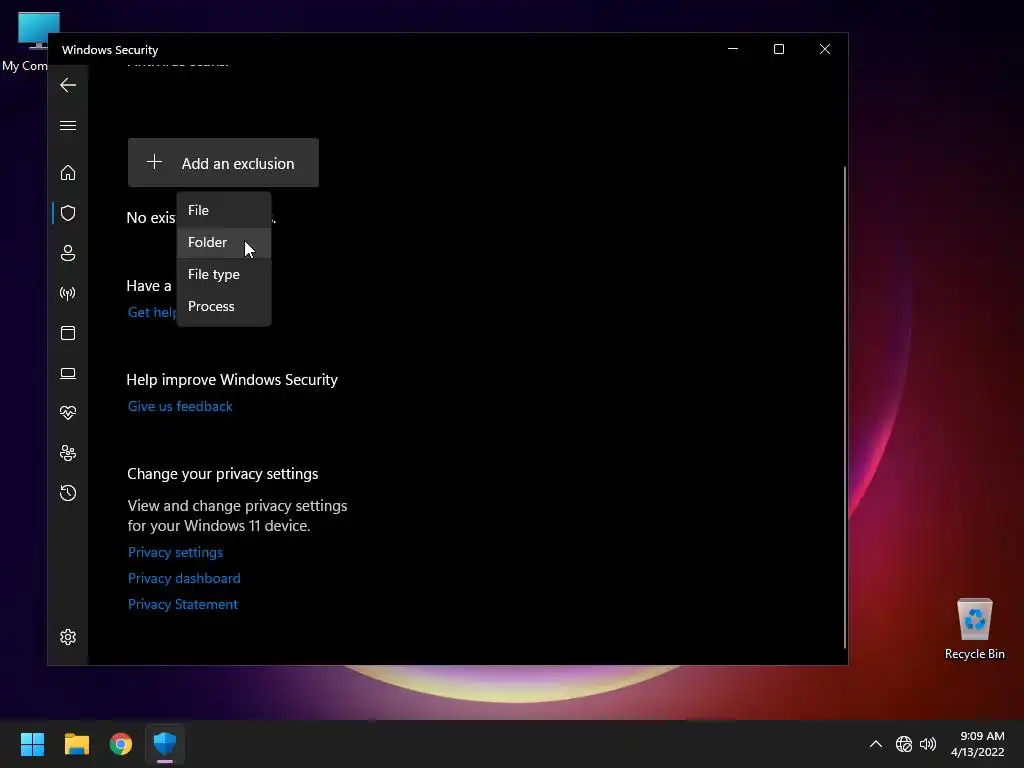Open Protection history clock icon
Viewport: 1024px width, 768px height.
coord(68,492)
